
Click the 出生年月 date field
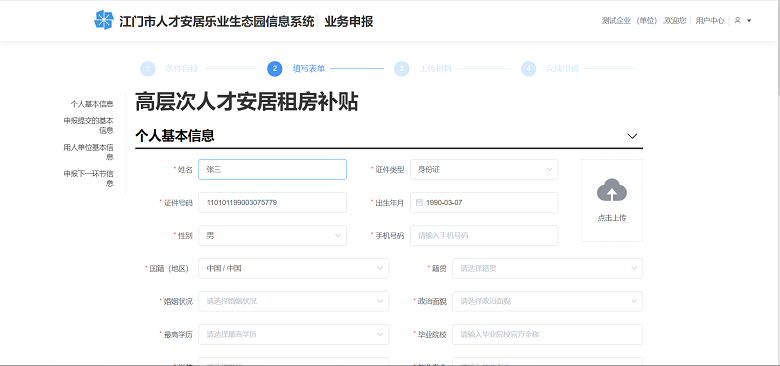484,202
